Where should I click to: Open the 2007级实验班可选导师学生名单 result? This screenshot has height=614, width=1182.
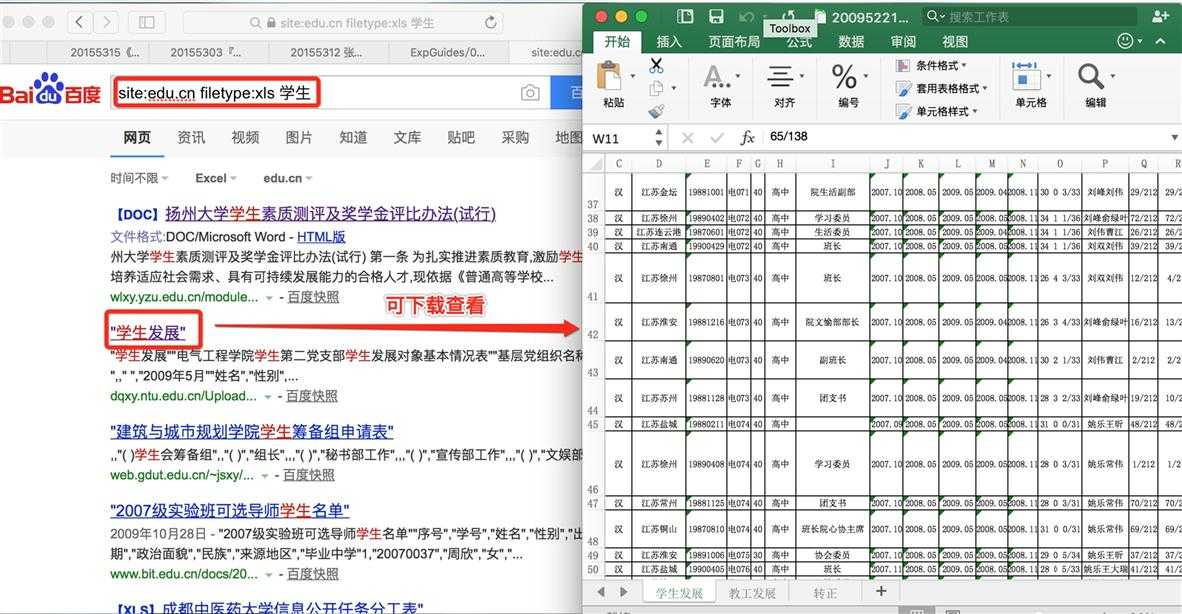tap(230, 510)
